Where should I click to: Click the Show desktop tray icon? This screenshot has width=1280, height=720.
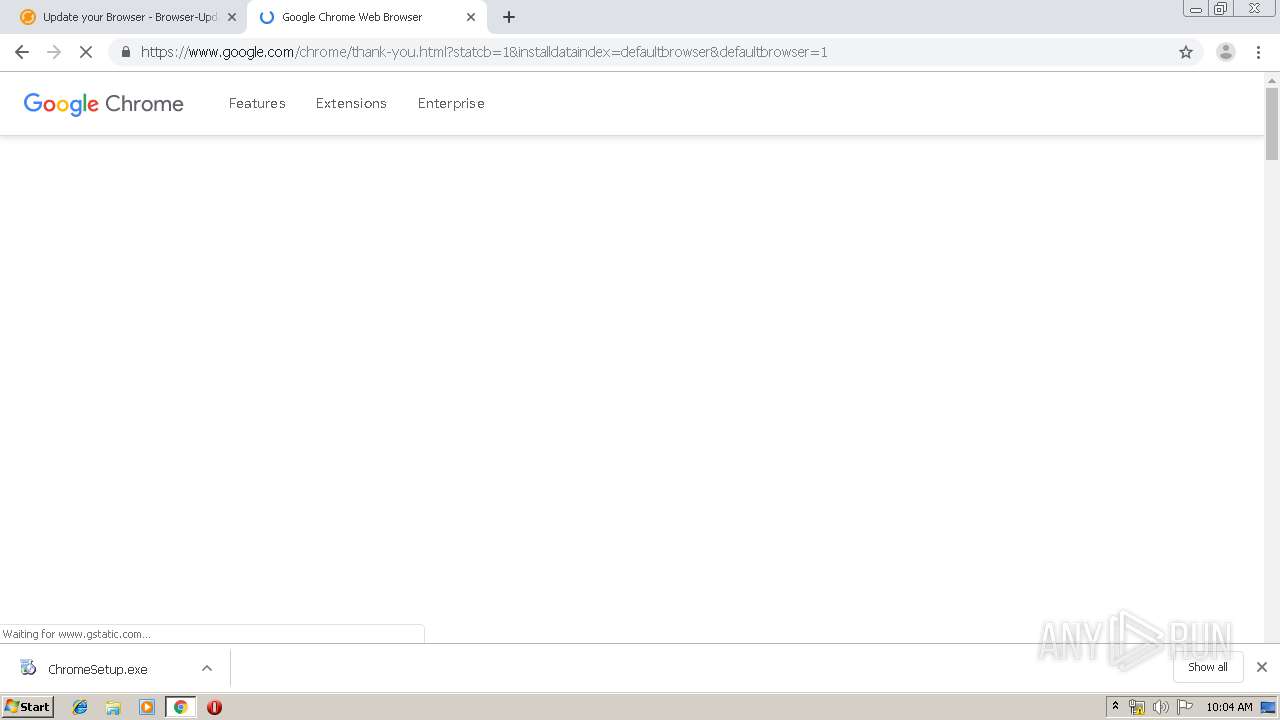pos(1268,707)
